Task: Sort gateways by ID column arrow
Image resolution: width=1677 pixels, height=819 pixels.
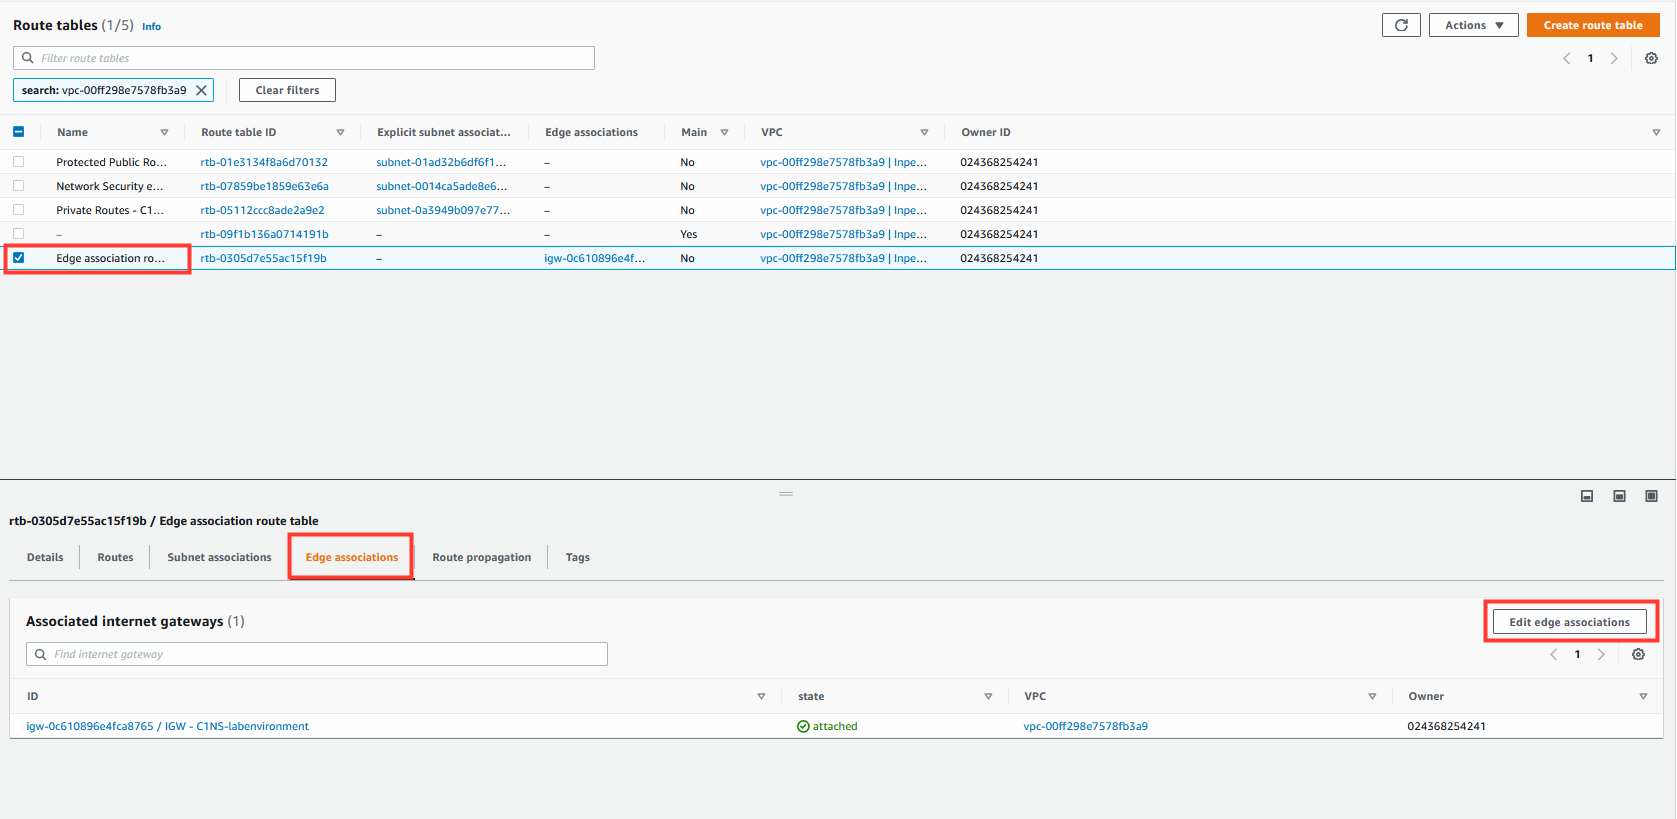Action: [761, 696]
